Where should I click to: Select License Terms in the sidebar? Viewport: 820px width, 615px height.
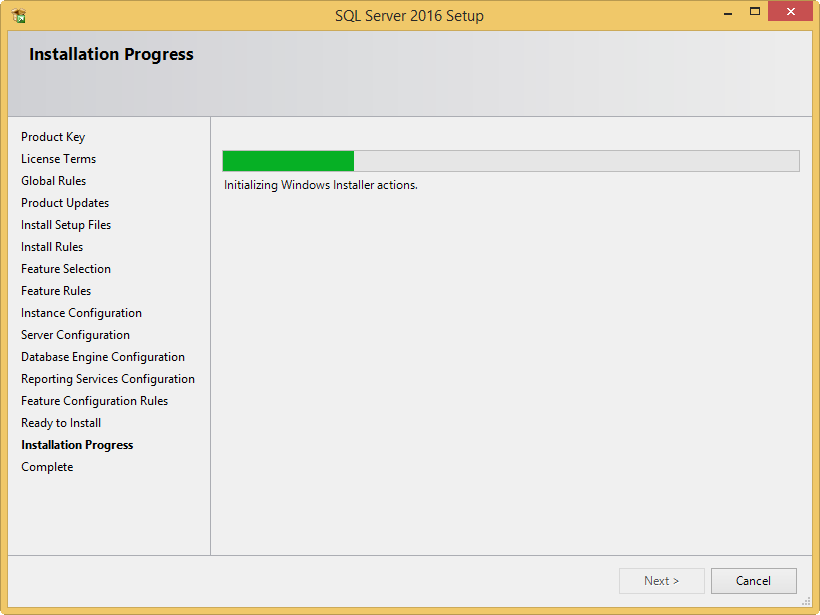(58, 159)
